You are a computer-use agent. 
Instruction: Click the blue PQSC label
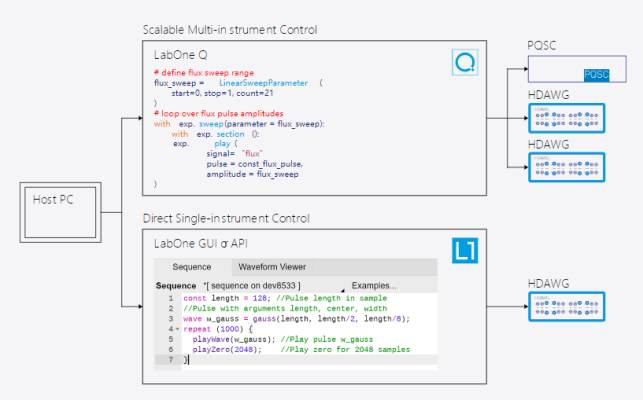point(596,75)
